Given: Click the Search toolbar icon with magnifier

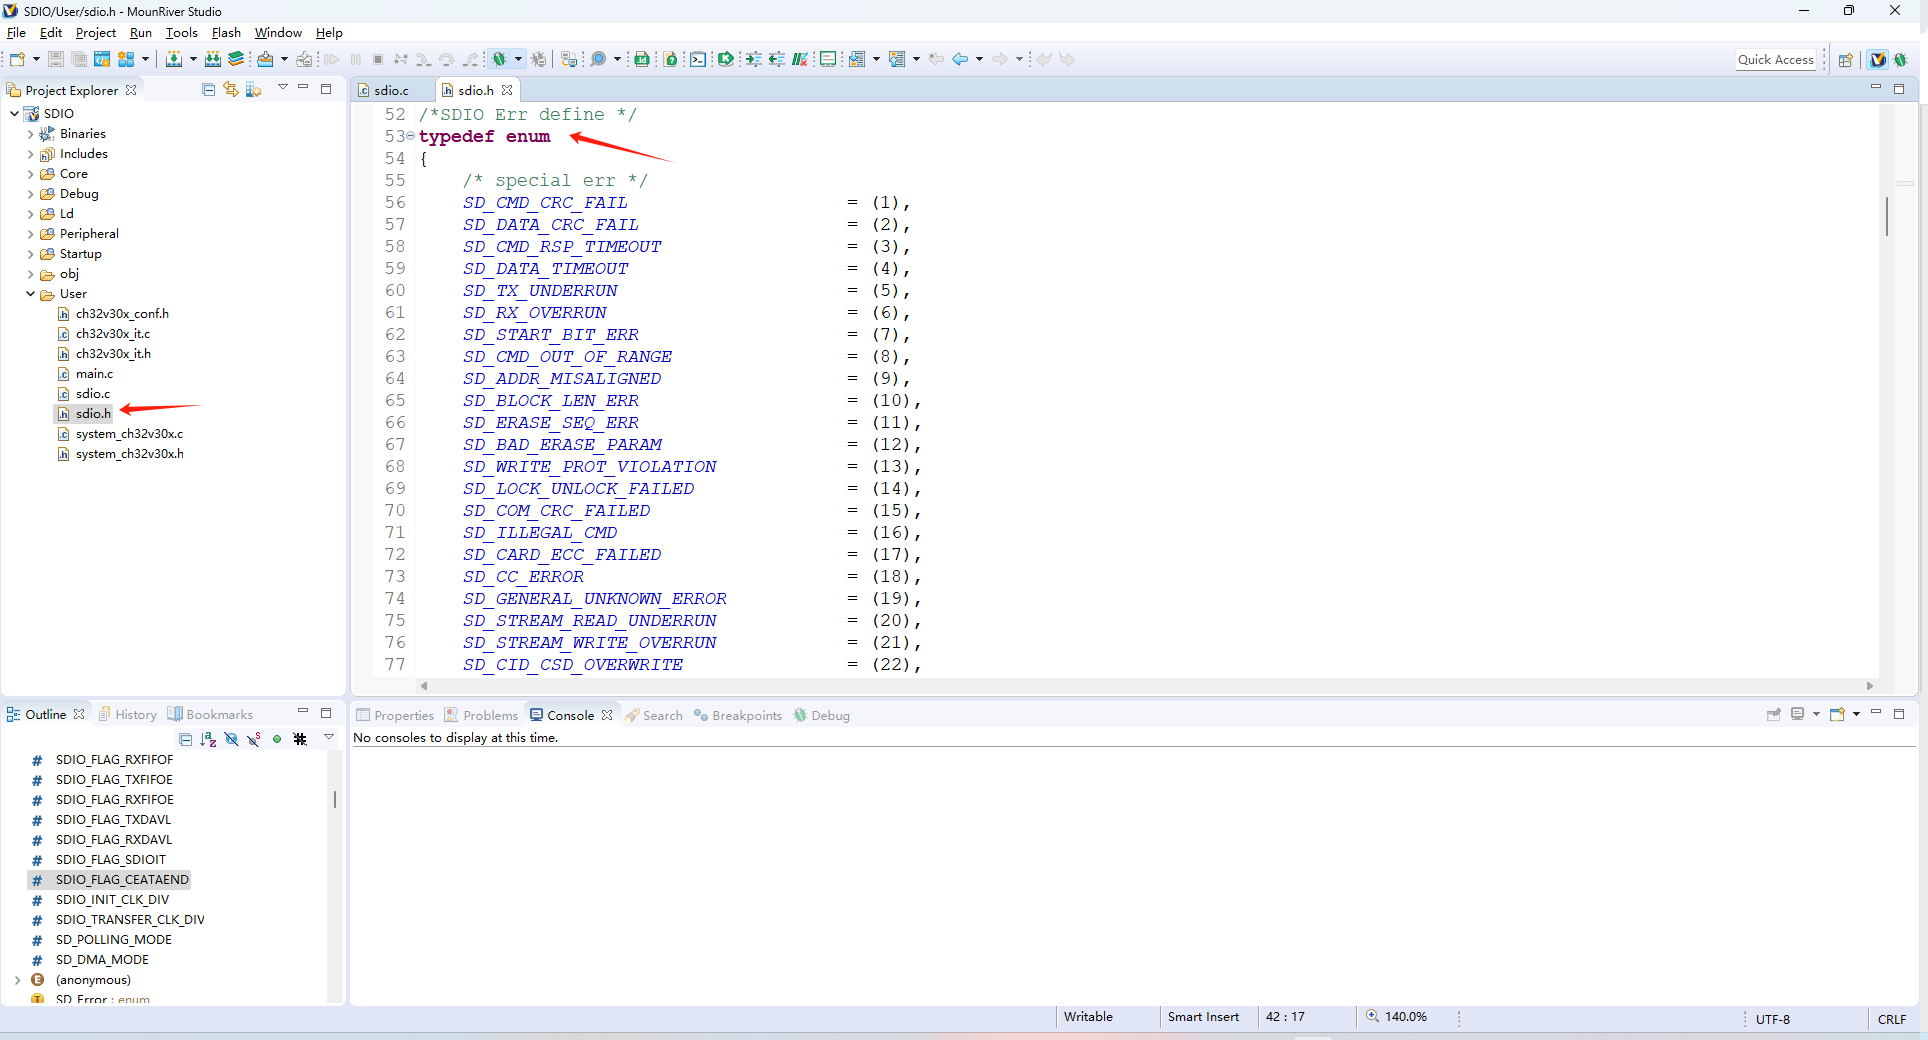Looking at the screenshot, I should coord(598,59).
